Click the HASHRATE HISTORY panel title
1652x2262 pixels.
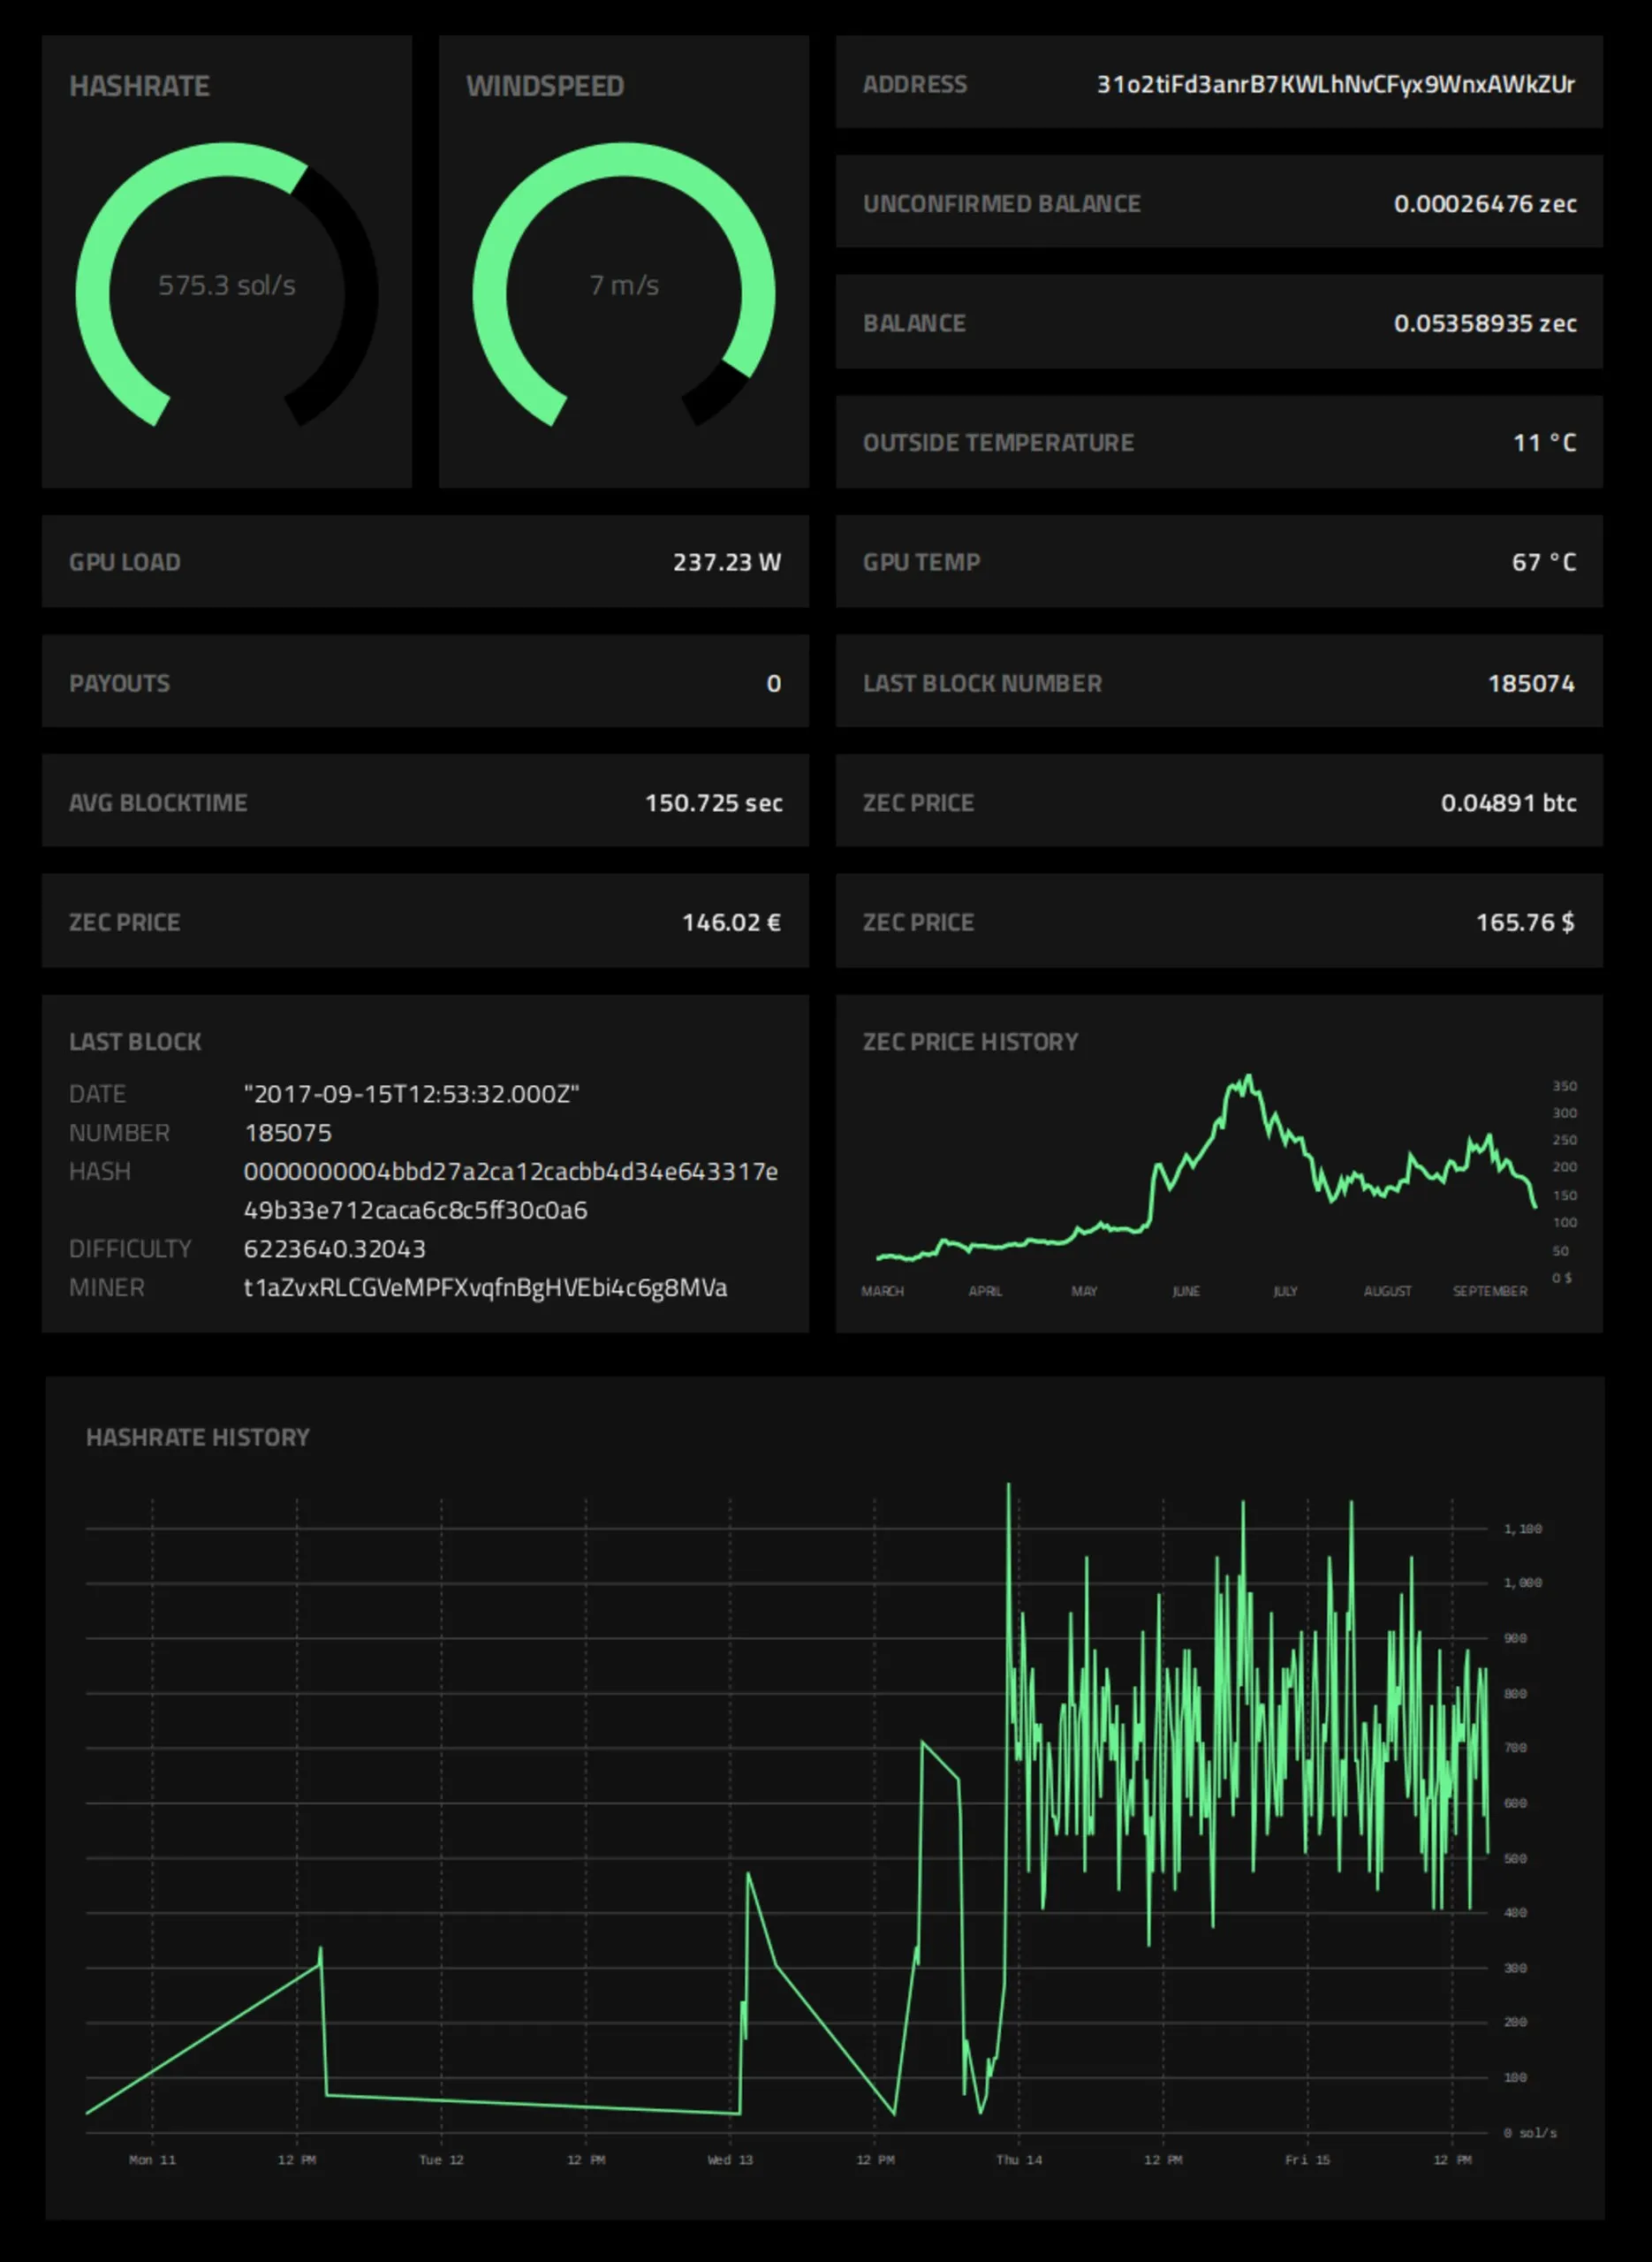click(x=198, y=1437)
